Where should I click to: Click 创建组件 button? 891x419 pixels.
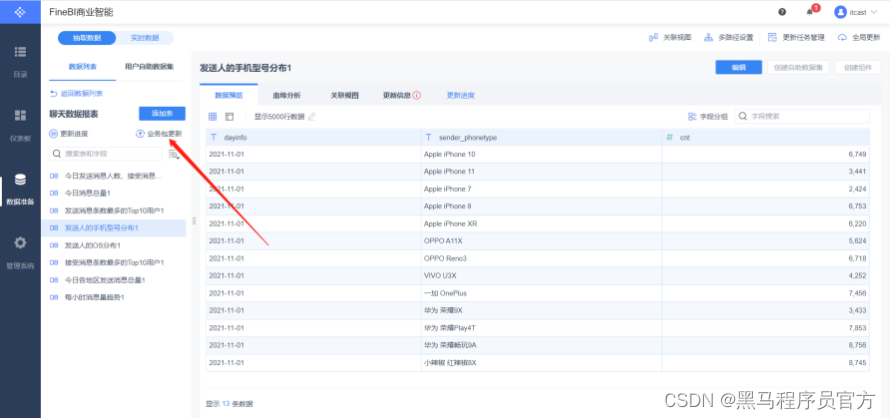pos(857,67)
